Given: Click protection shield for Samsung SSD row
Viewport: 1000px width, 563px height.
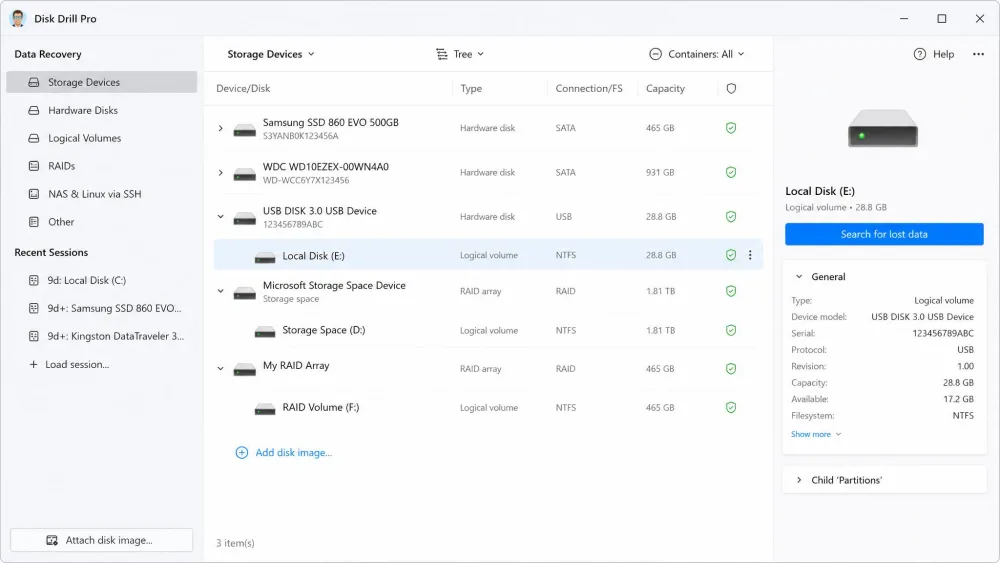Looking at the screenshot, I should 731,128.
